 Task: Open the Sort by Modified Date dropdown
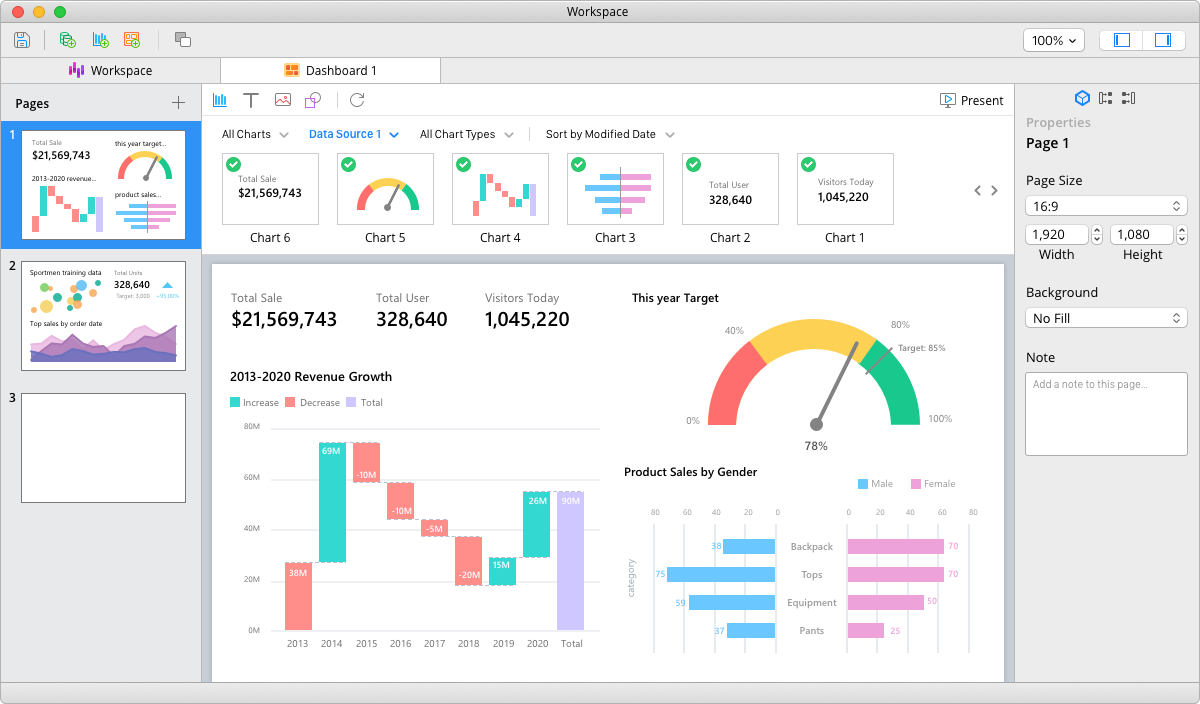tap(610, 134)
